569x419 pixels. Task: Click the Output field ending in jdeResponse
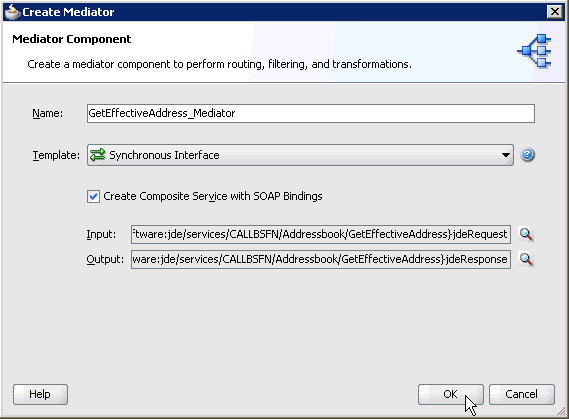click(x=321, y=259)
